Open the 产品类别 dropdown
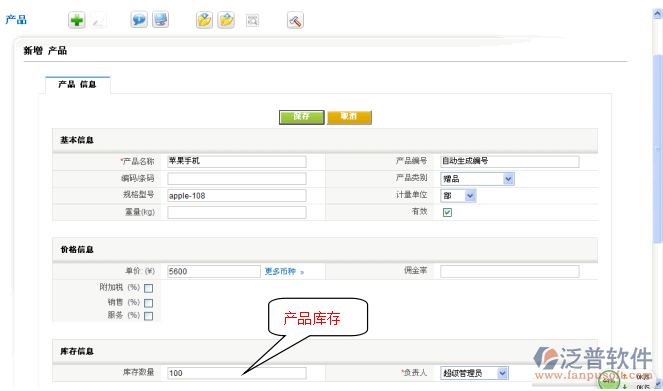Viewport: 663px width, 391px height. (477, 179)
